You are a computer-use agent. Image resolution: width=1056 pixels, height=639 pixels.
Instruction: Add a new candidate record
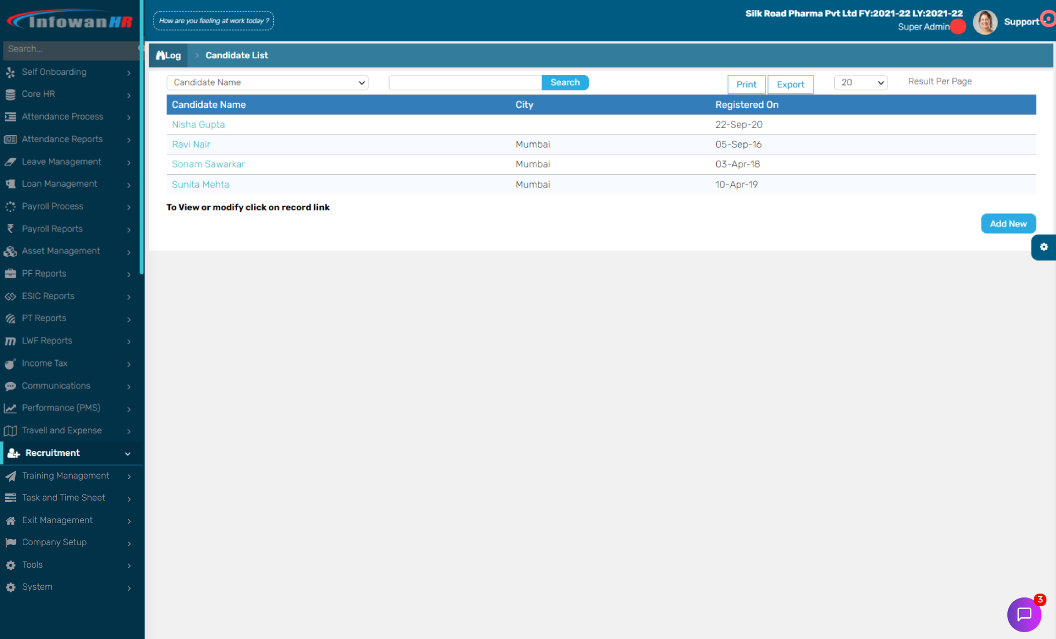(x=1008, y=223)
